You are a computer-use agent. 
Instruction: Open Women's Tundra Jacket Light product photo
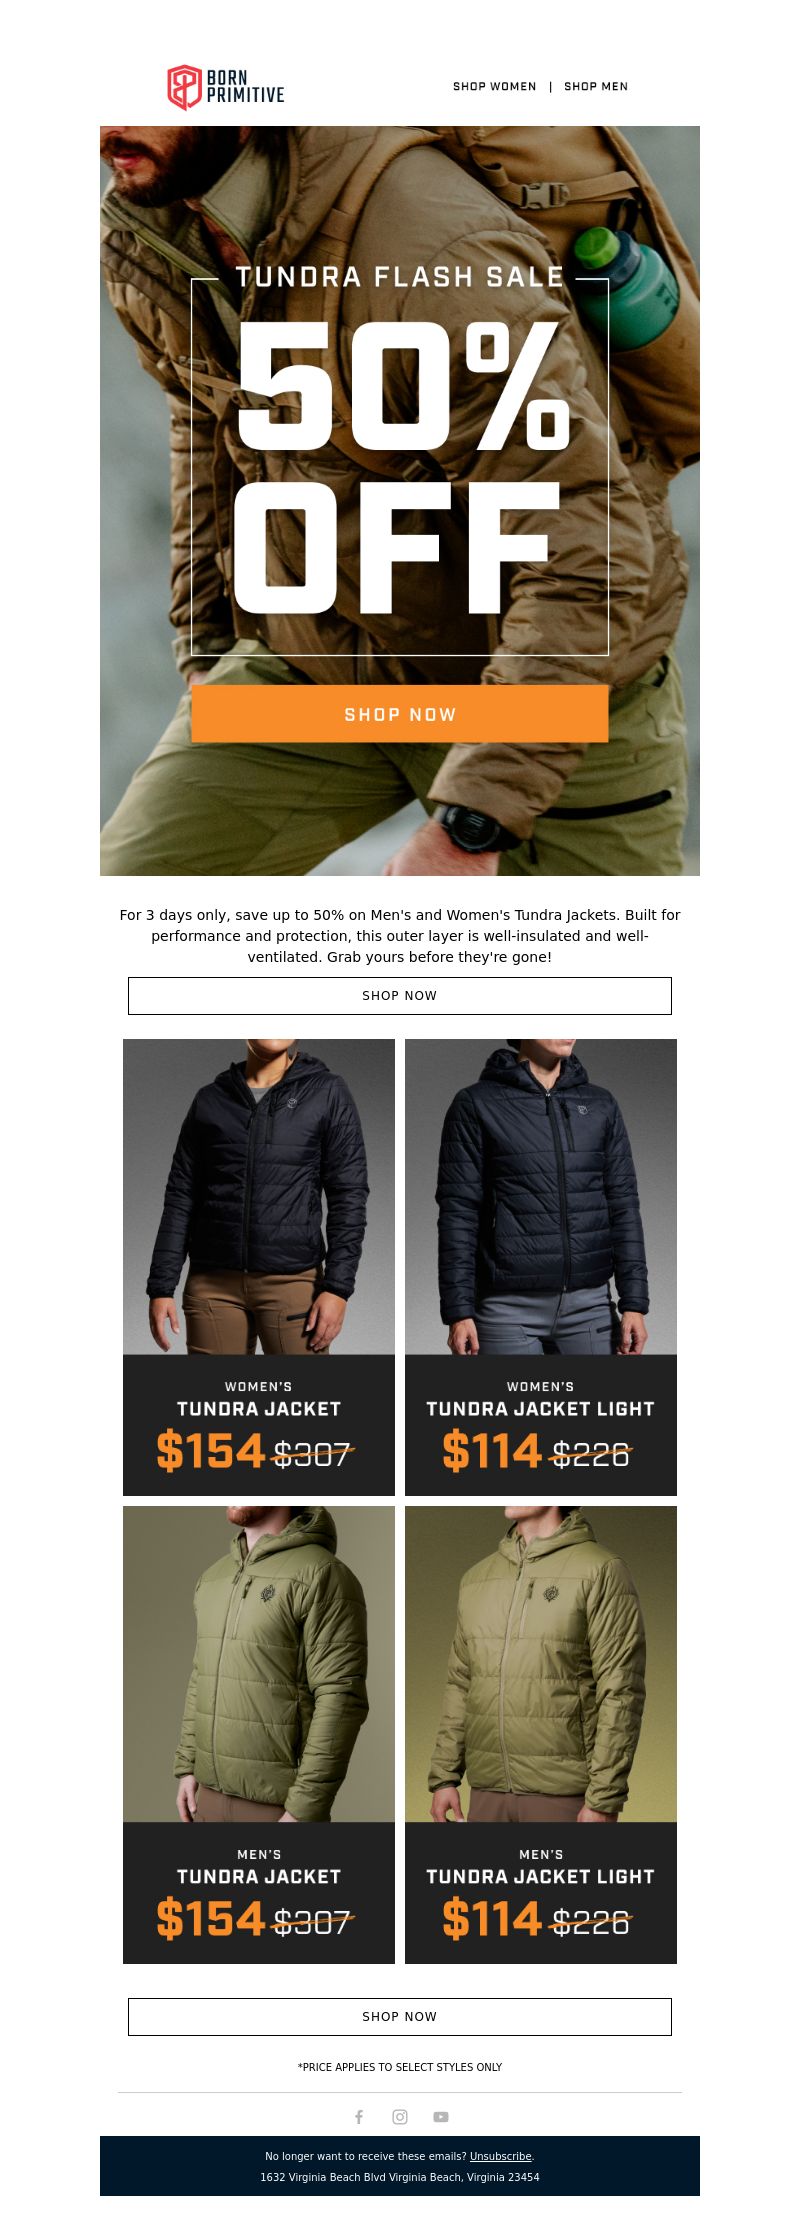click(x=541, y=1197)
